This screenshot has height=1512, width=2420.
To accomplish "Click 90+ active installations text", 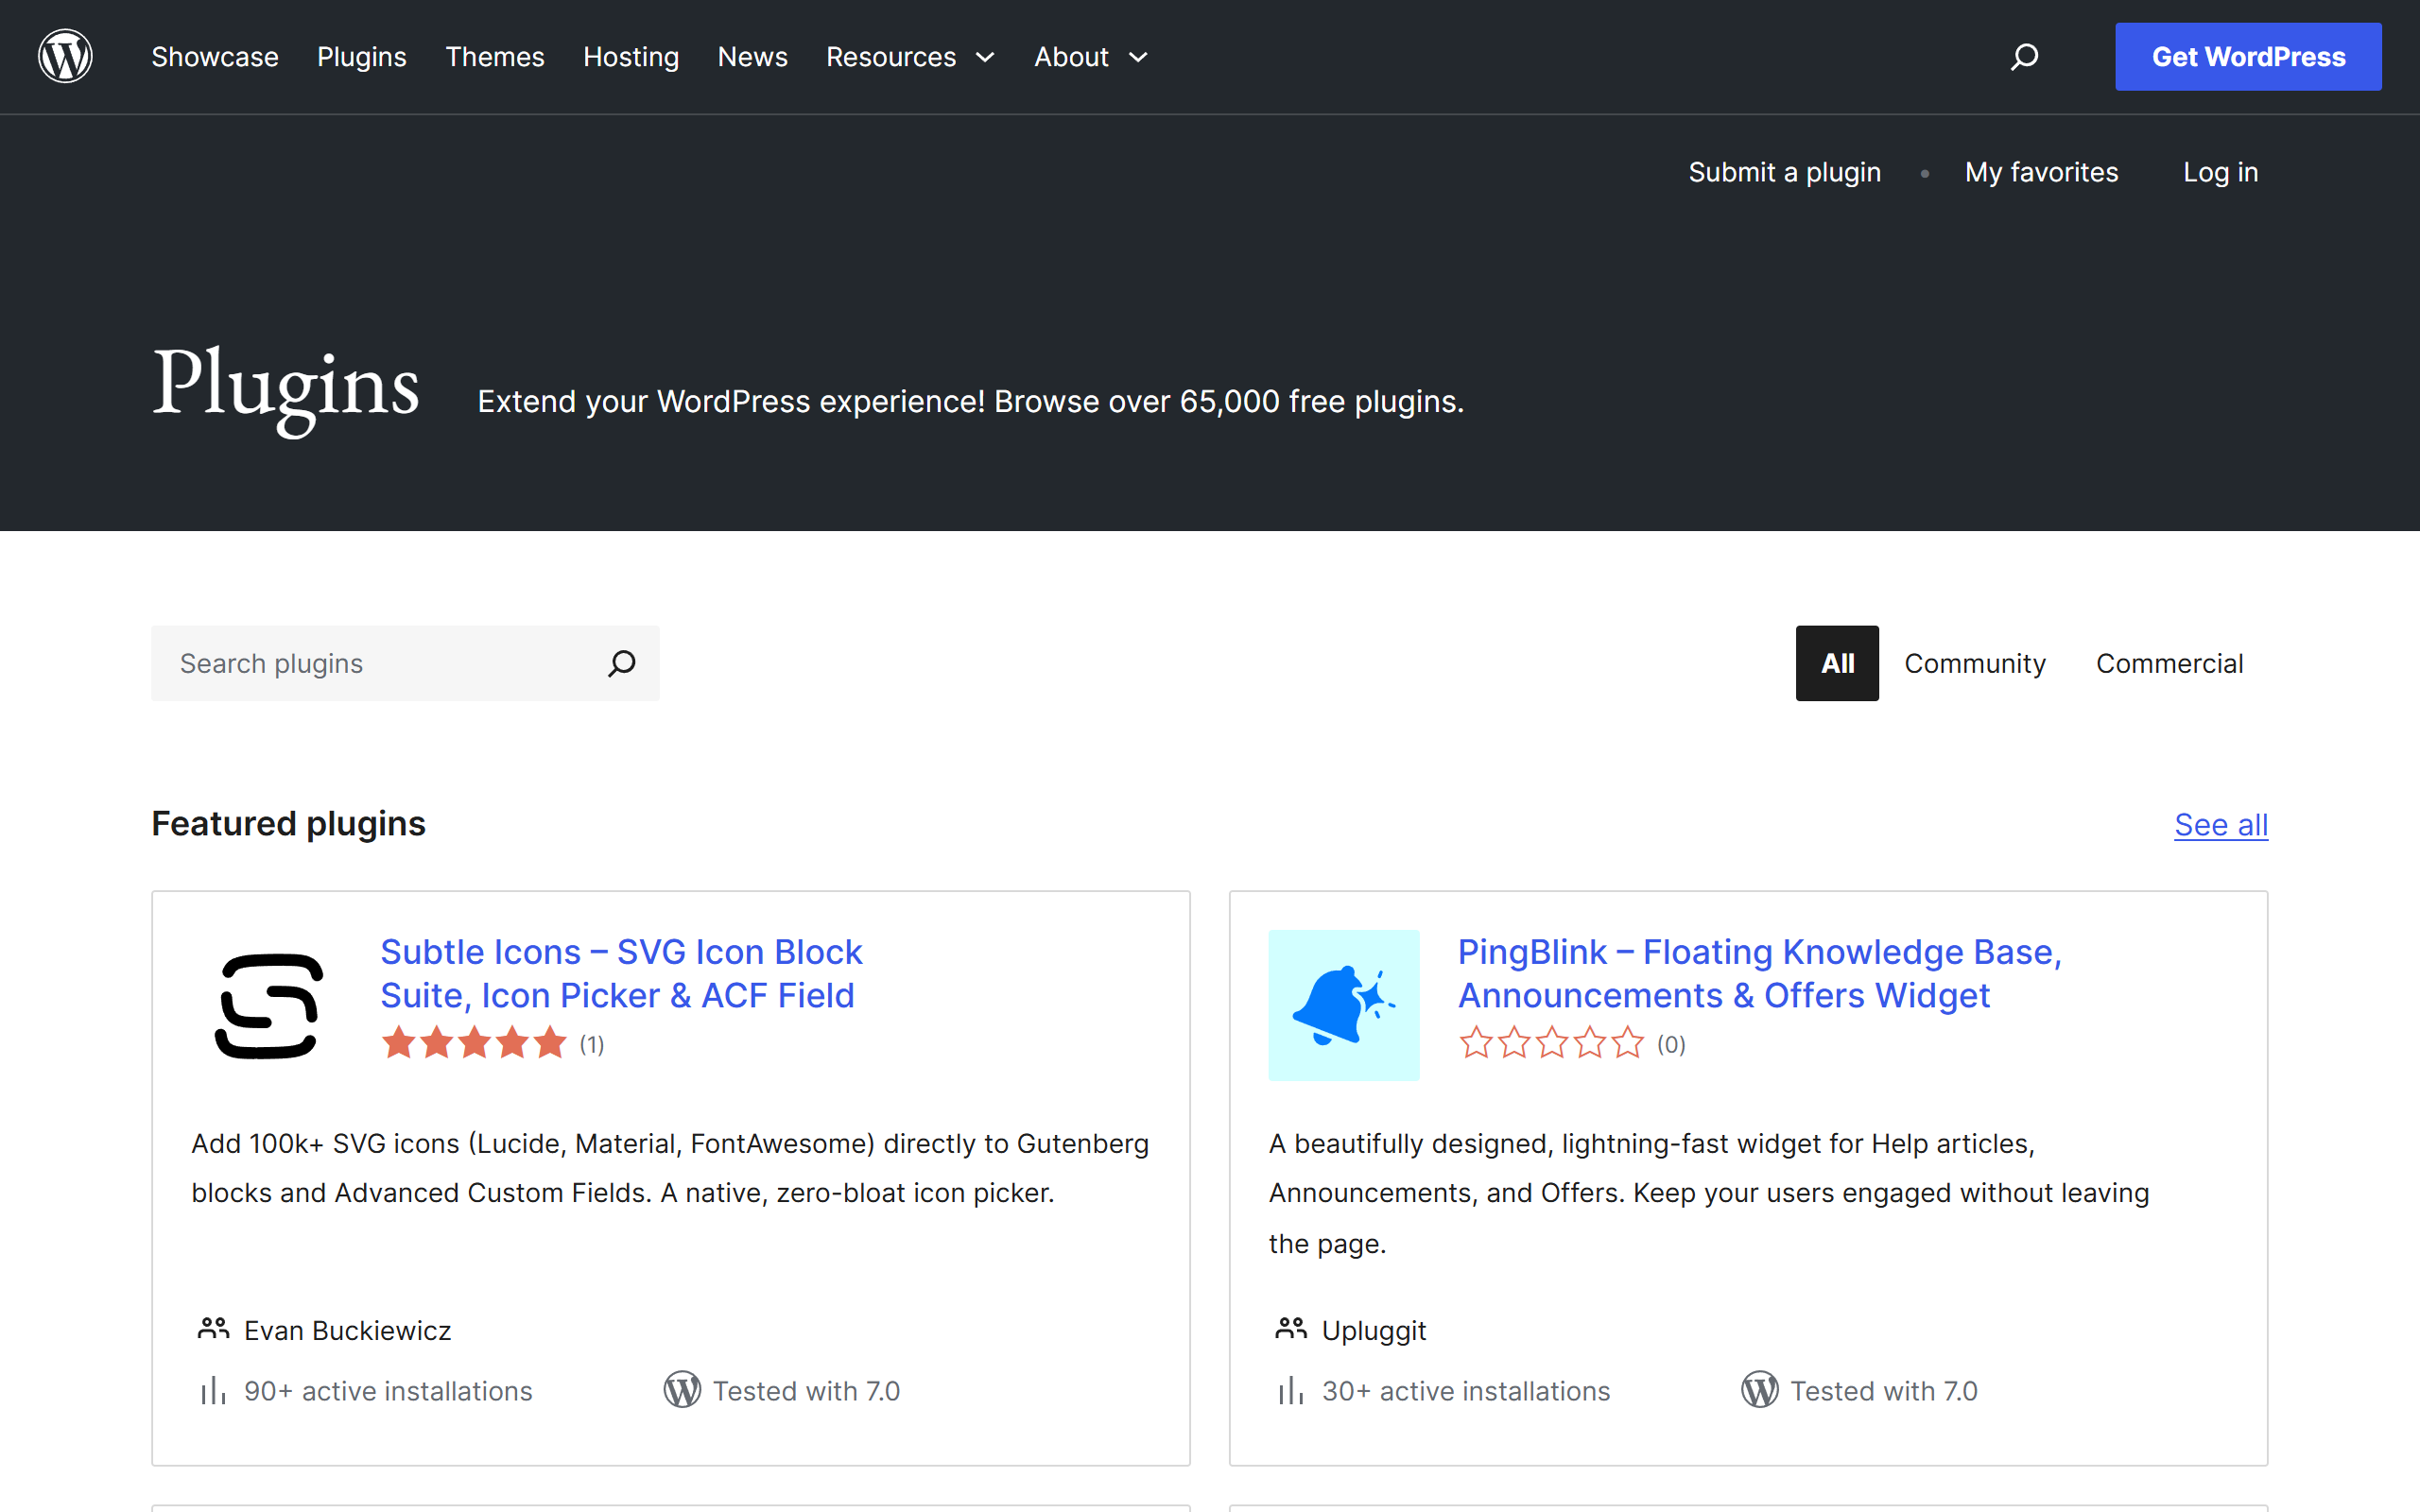I will click(388, 1391).
